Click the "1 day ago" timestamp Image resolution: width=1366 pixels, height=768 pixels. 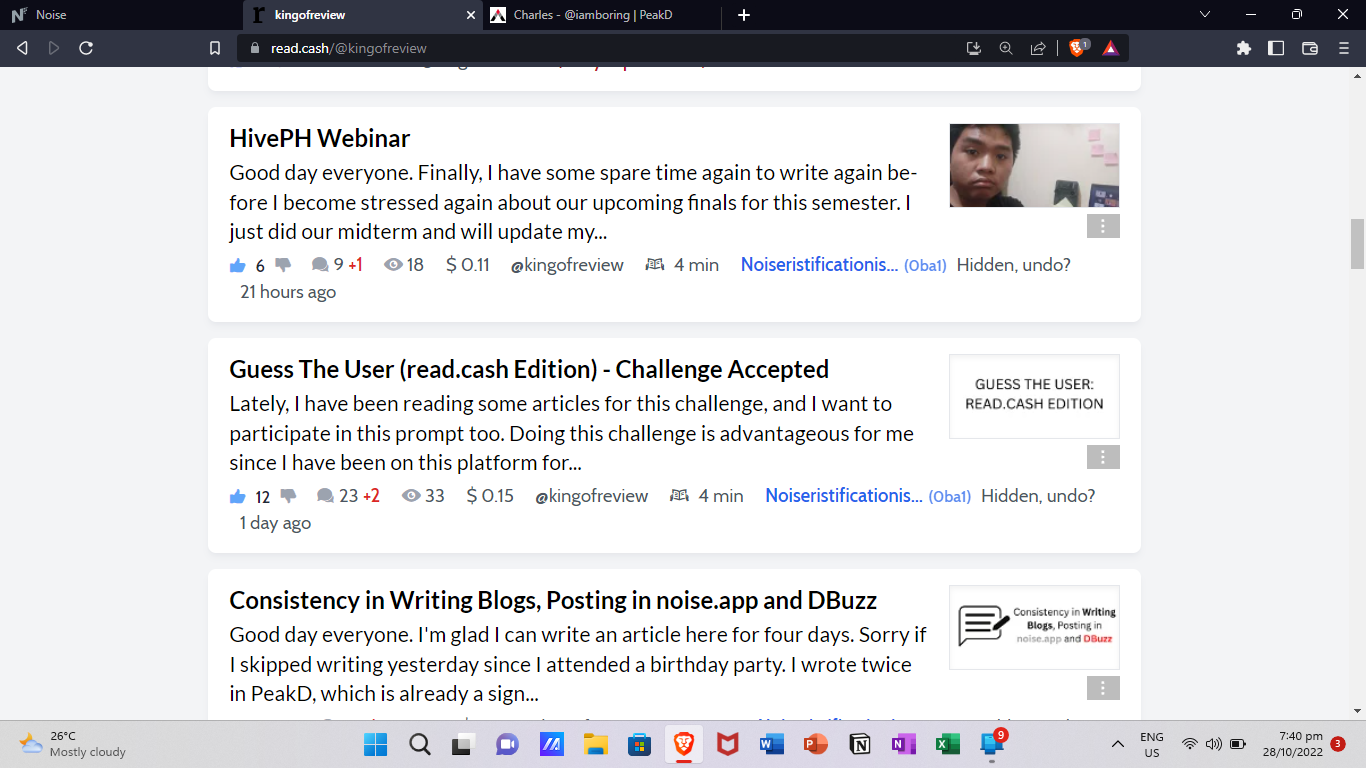275,523
